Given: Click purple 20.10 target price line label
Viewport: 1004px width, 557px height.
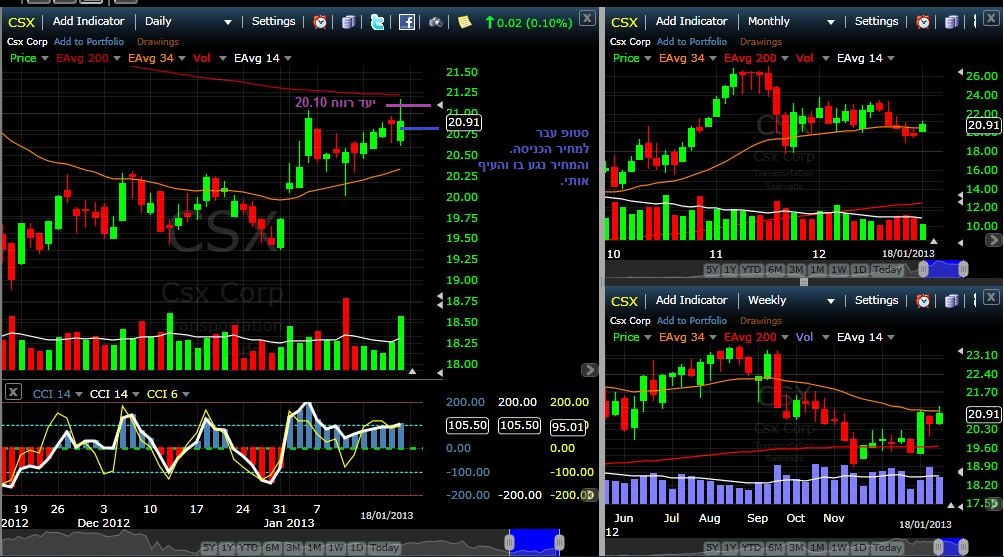Looking at the screenshot, I should [335, 102].
